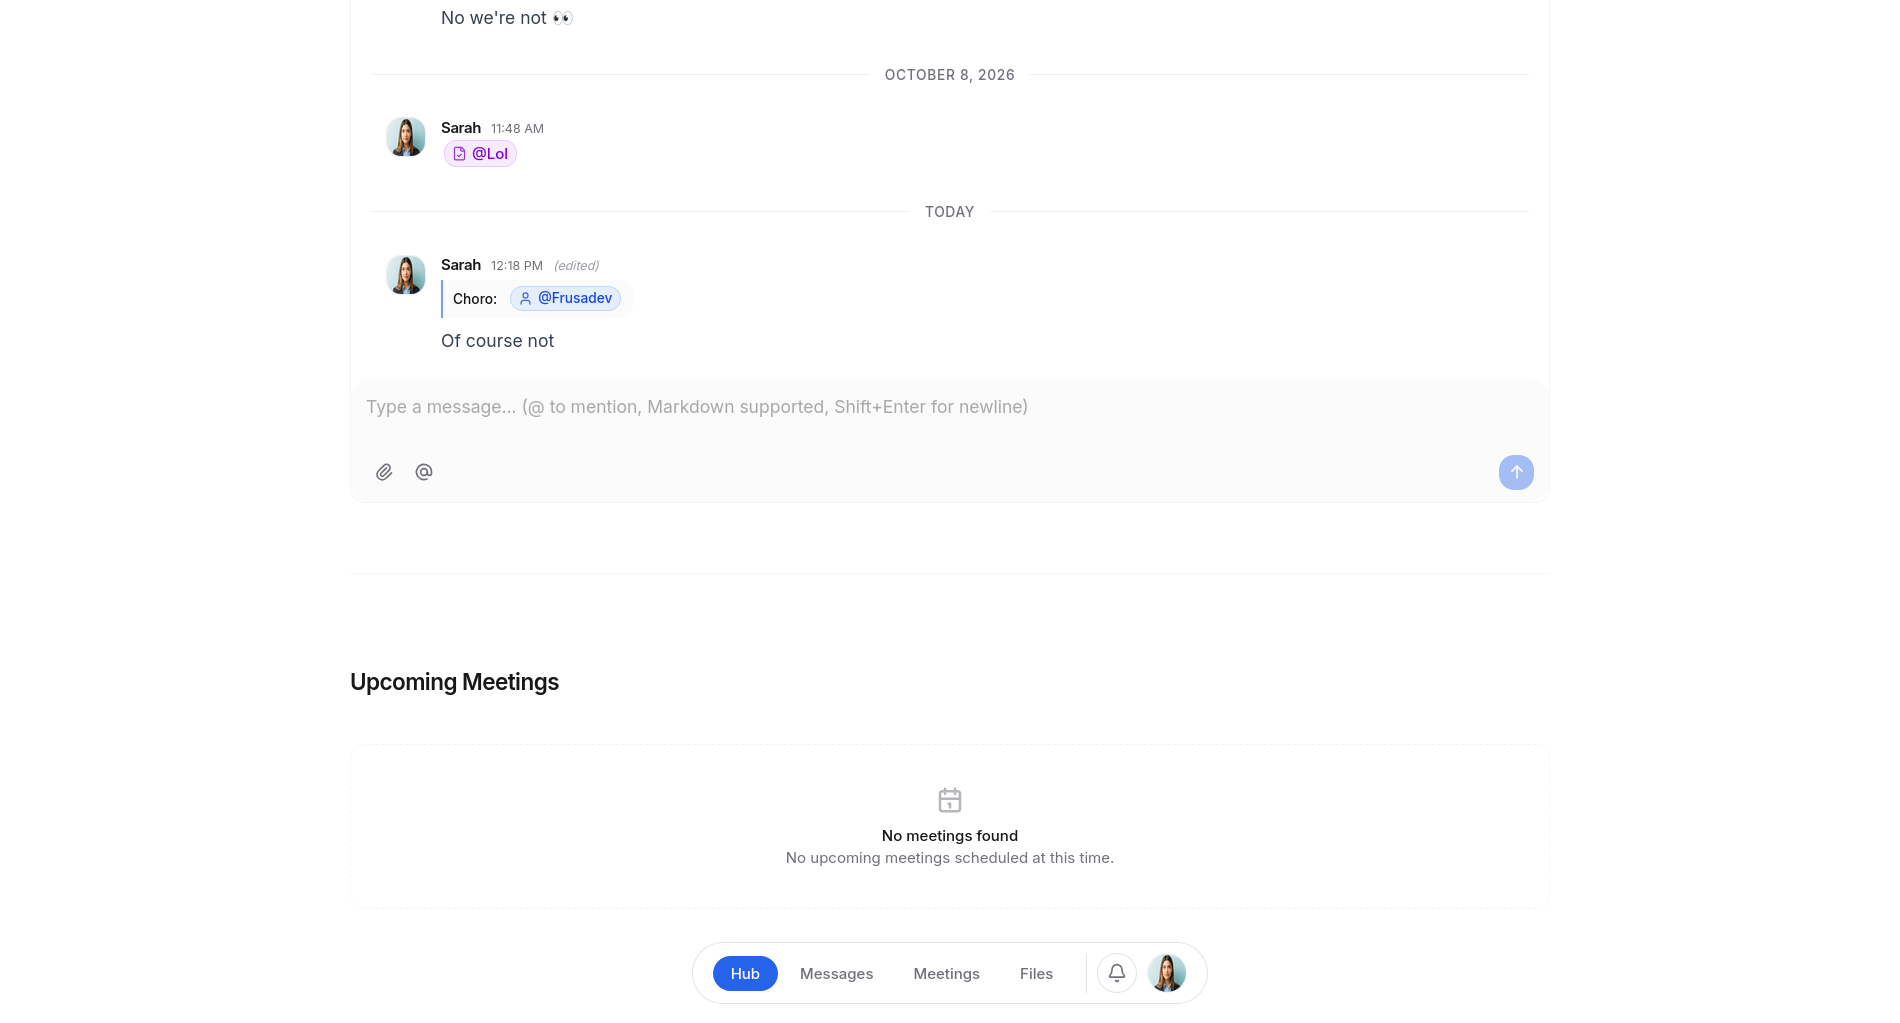Click the person icon in @Frusadev mention

525,298
